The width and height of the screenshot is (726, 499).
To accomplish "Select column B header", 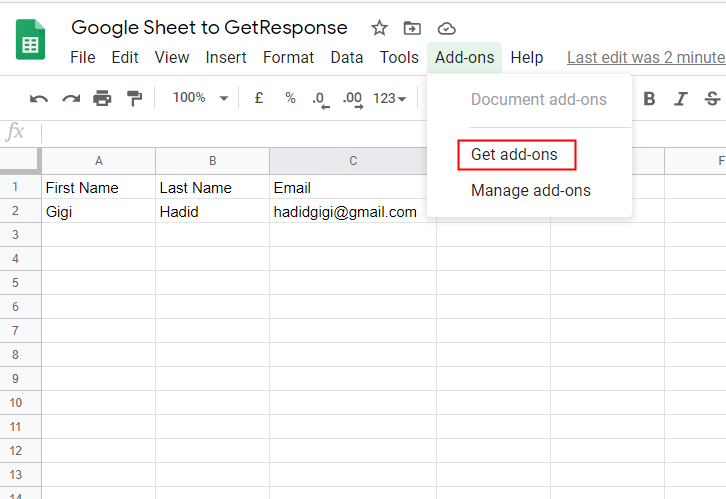I will 213,161.
